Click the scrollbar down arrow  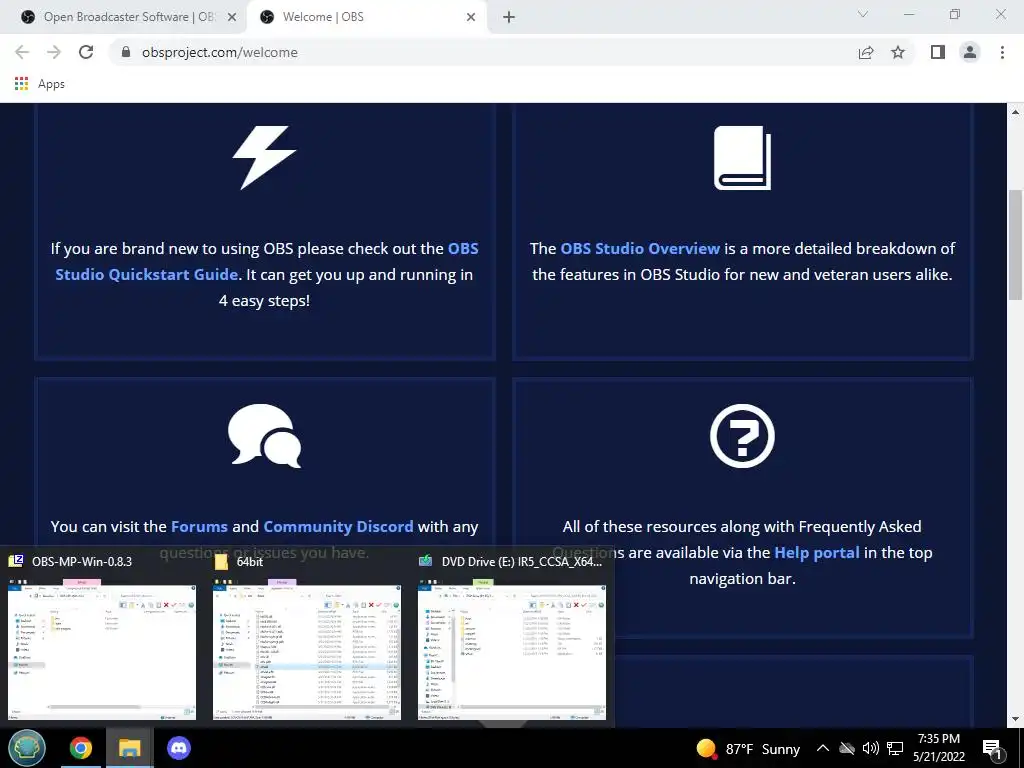coord(1016,719)
